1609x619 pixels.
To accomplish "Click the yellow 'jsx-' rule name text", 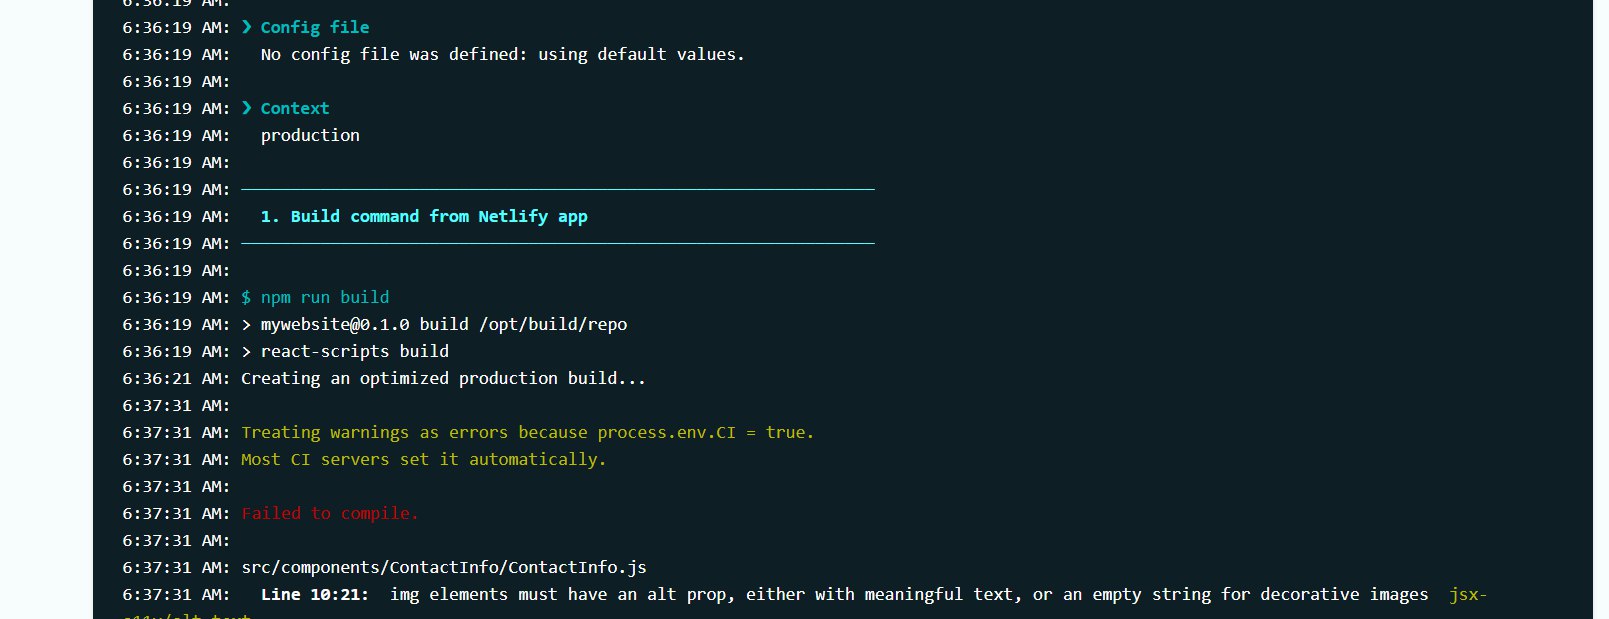I will tap(1468, 594).
